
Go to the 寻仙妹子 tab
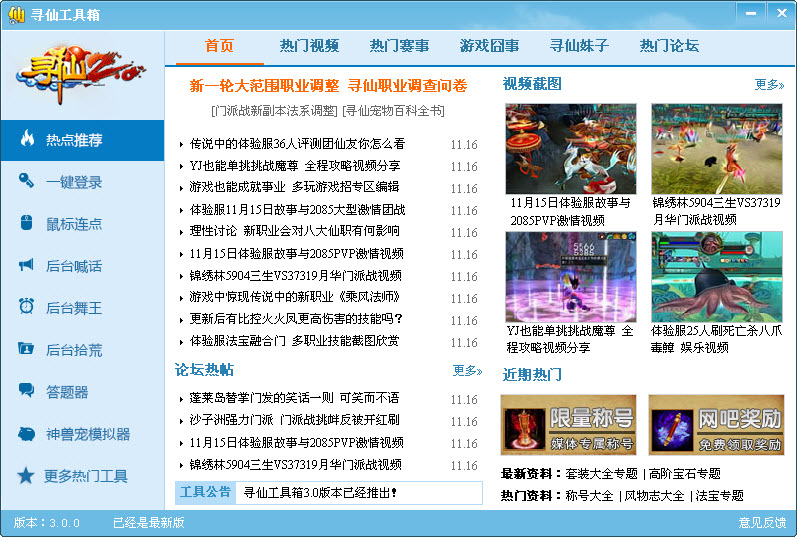pyautogui.click(x=579, y=46)
